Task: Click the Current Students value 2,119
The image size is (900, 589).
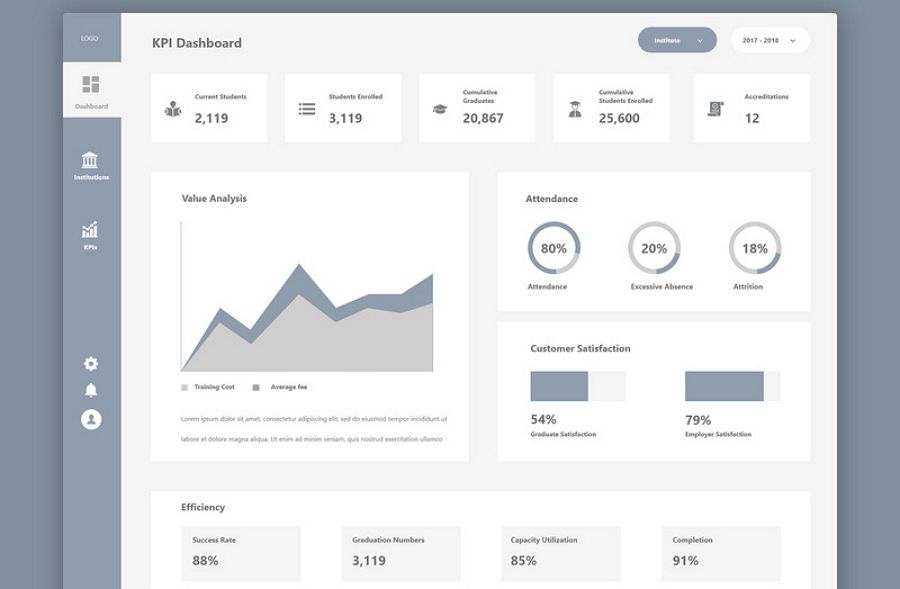Action: pos(211,118)
